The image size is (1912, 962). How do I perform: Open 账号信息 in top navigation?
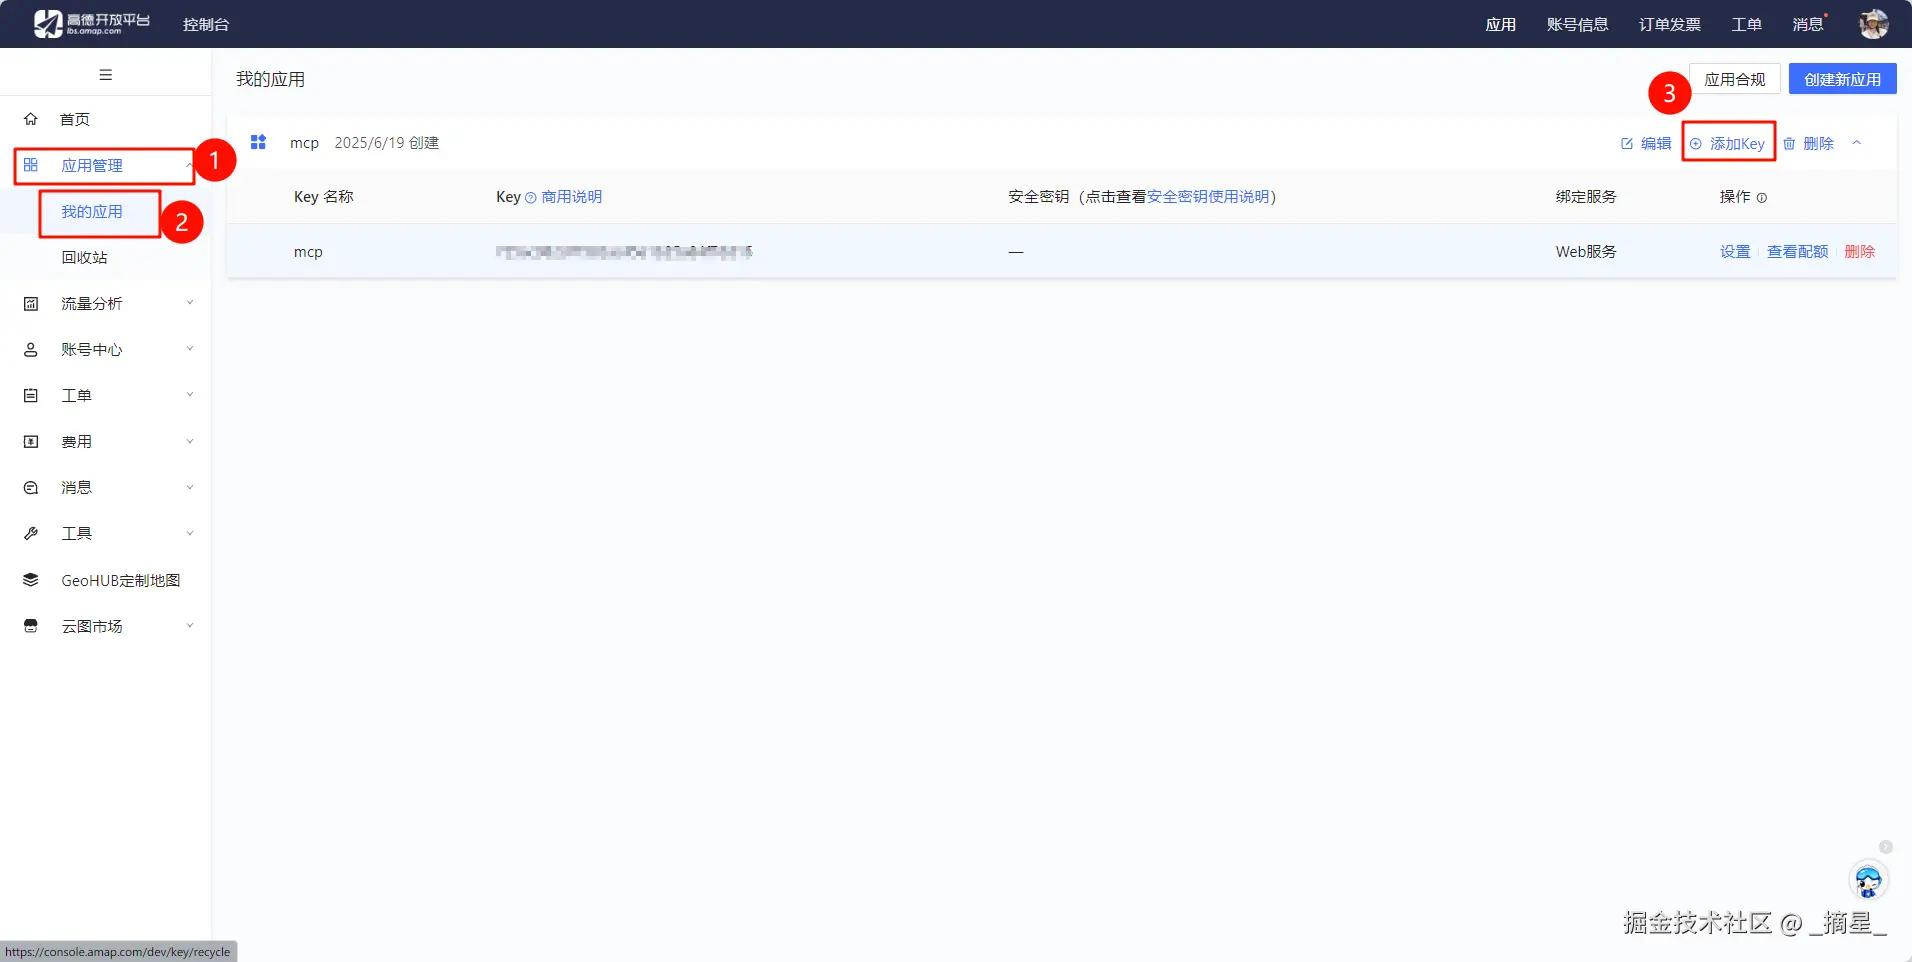1578,24
